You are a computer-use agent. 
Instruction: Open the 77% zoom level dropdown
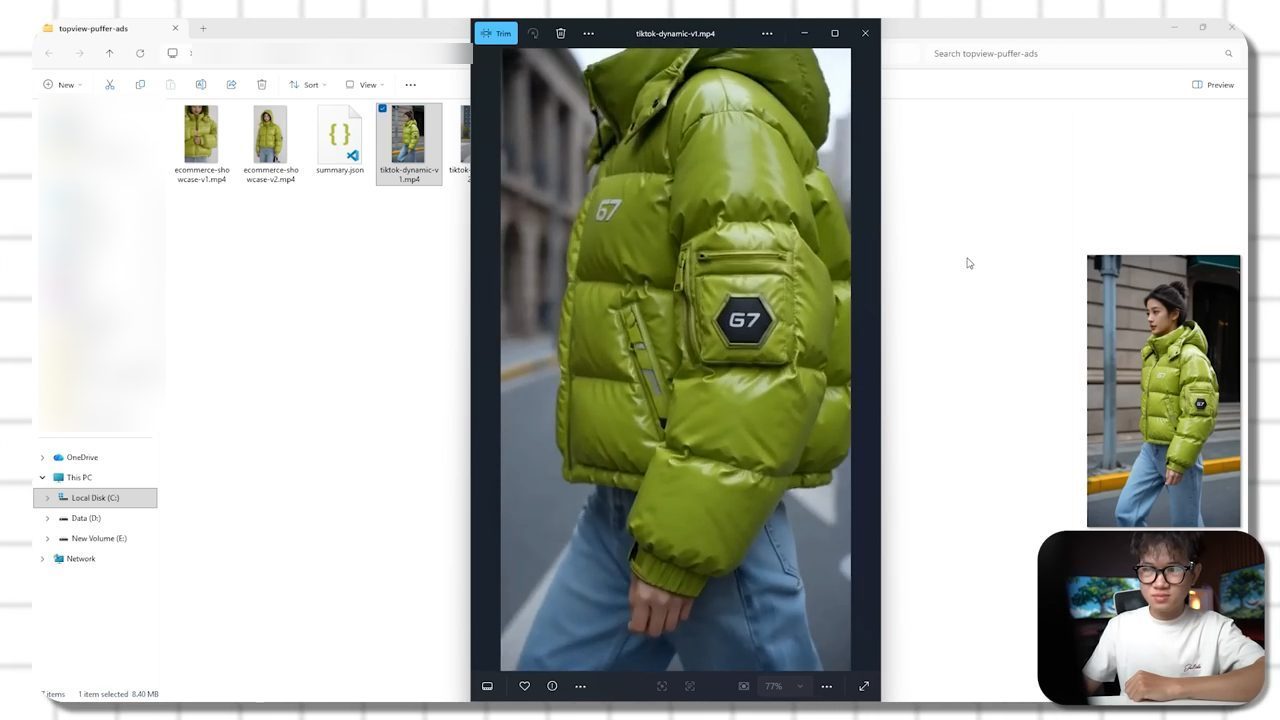[x=784, y=686]
